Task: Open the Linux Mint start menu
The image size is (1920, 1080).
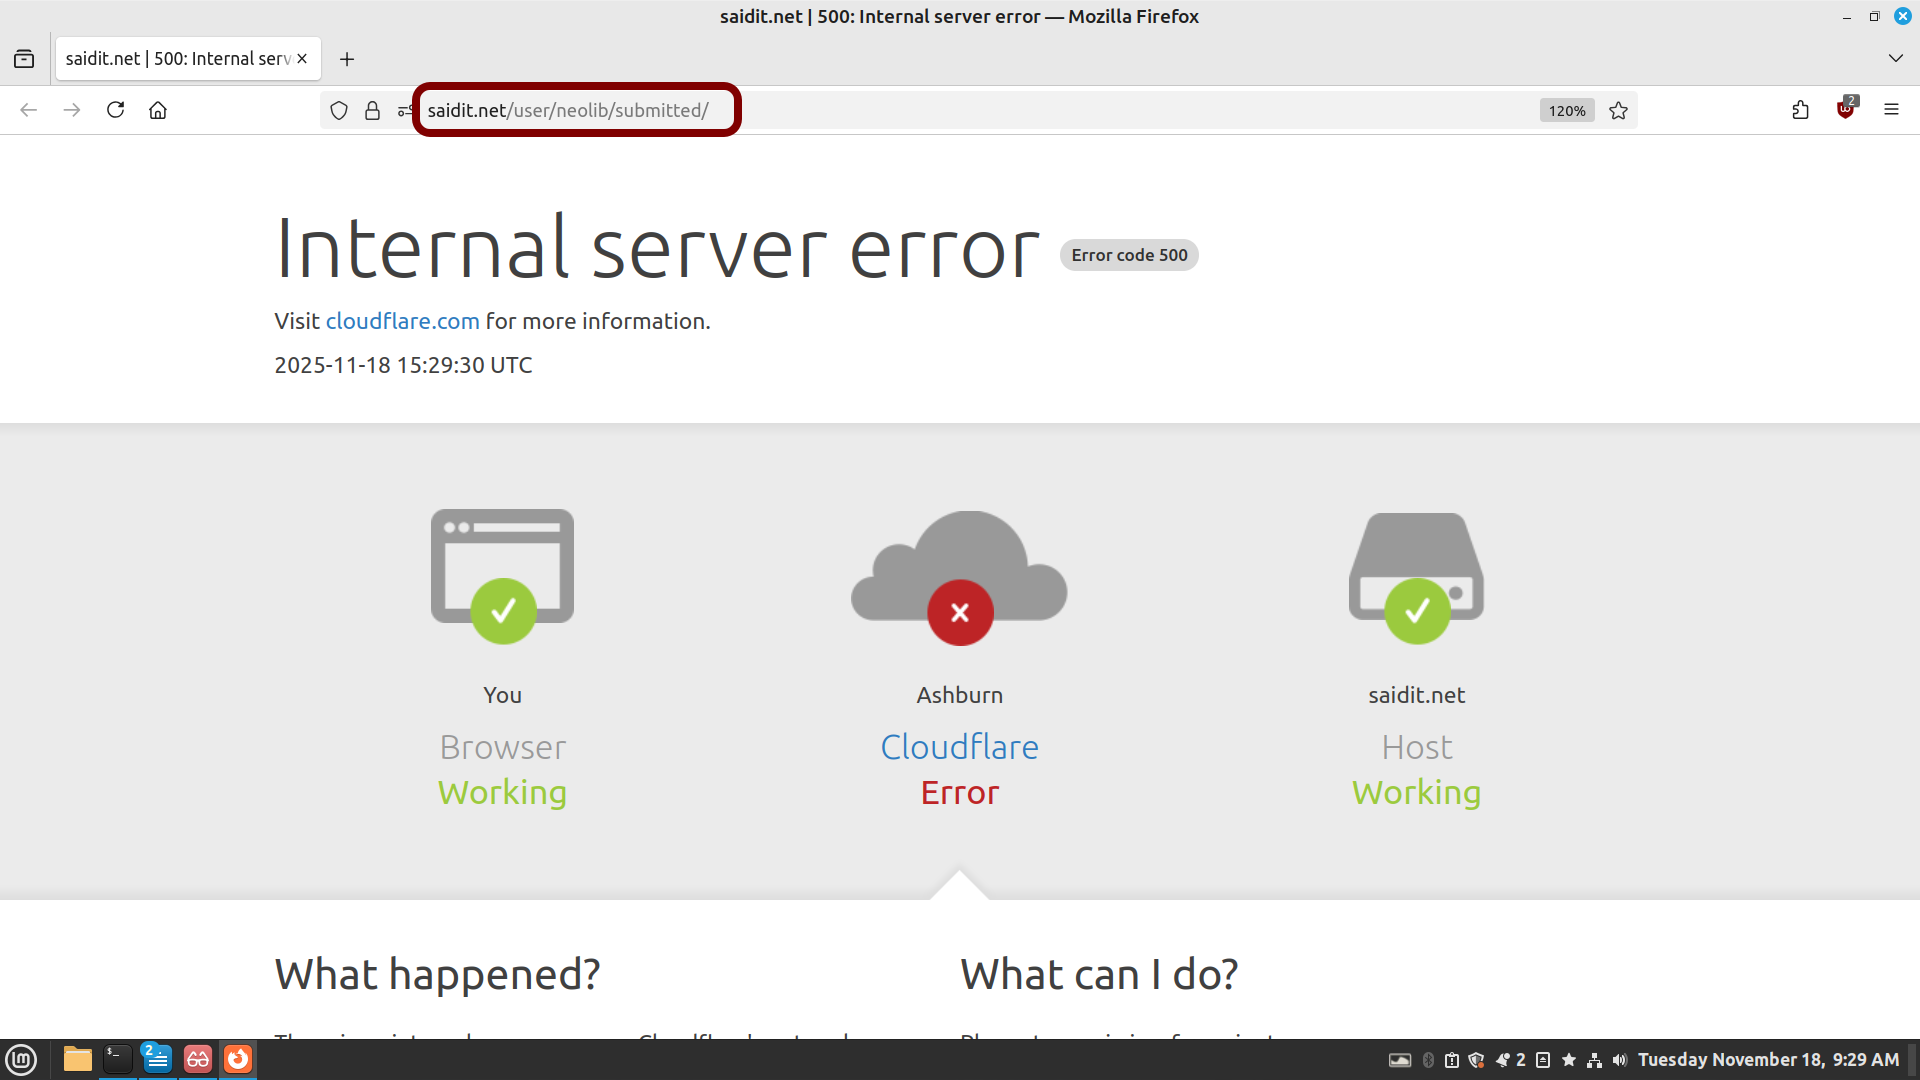Action: [21, 1059]
